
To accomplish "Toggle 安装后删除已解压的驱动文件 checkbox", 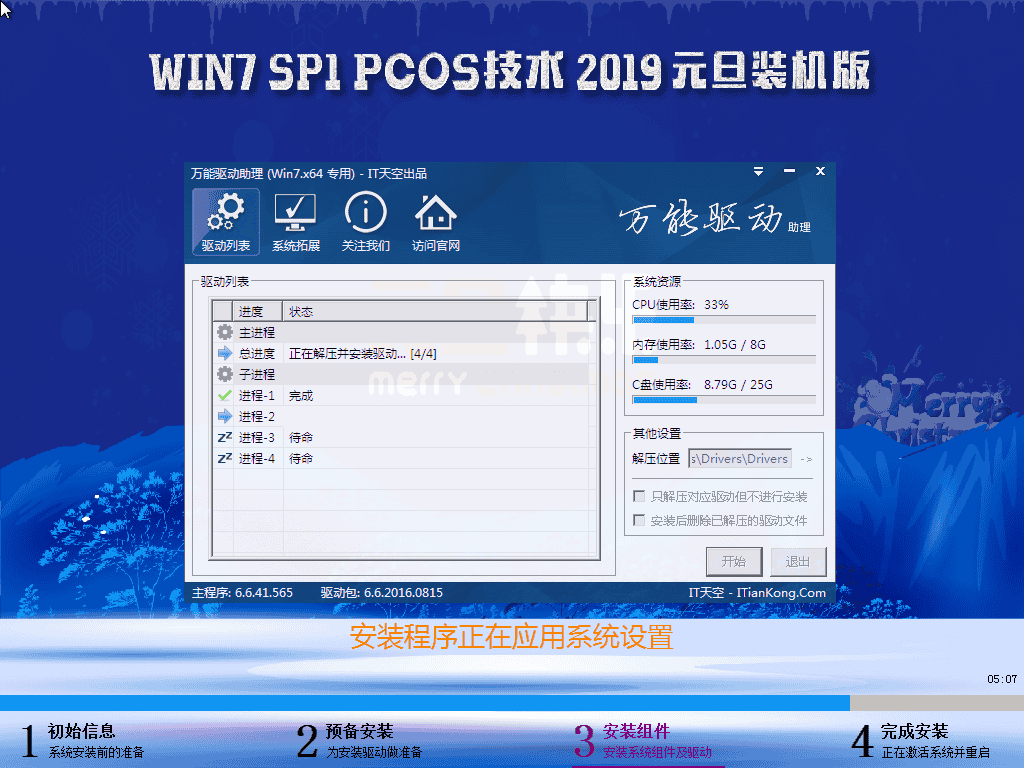I will (639, 520).
